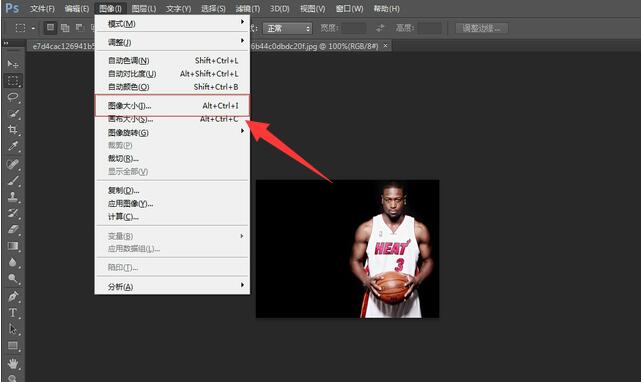Select the Lasso tool
The image size is (641, 382).
(13, 97)
